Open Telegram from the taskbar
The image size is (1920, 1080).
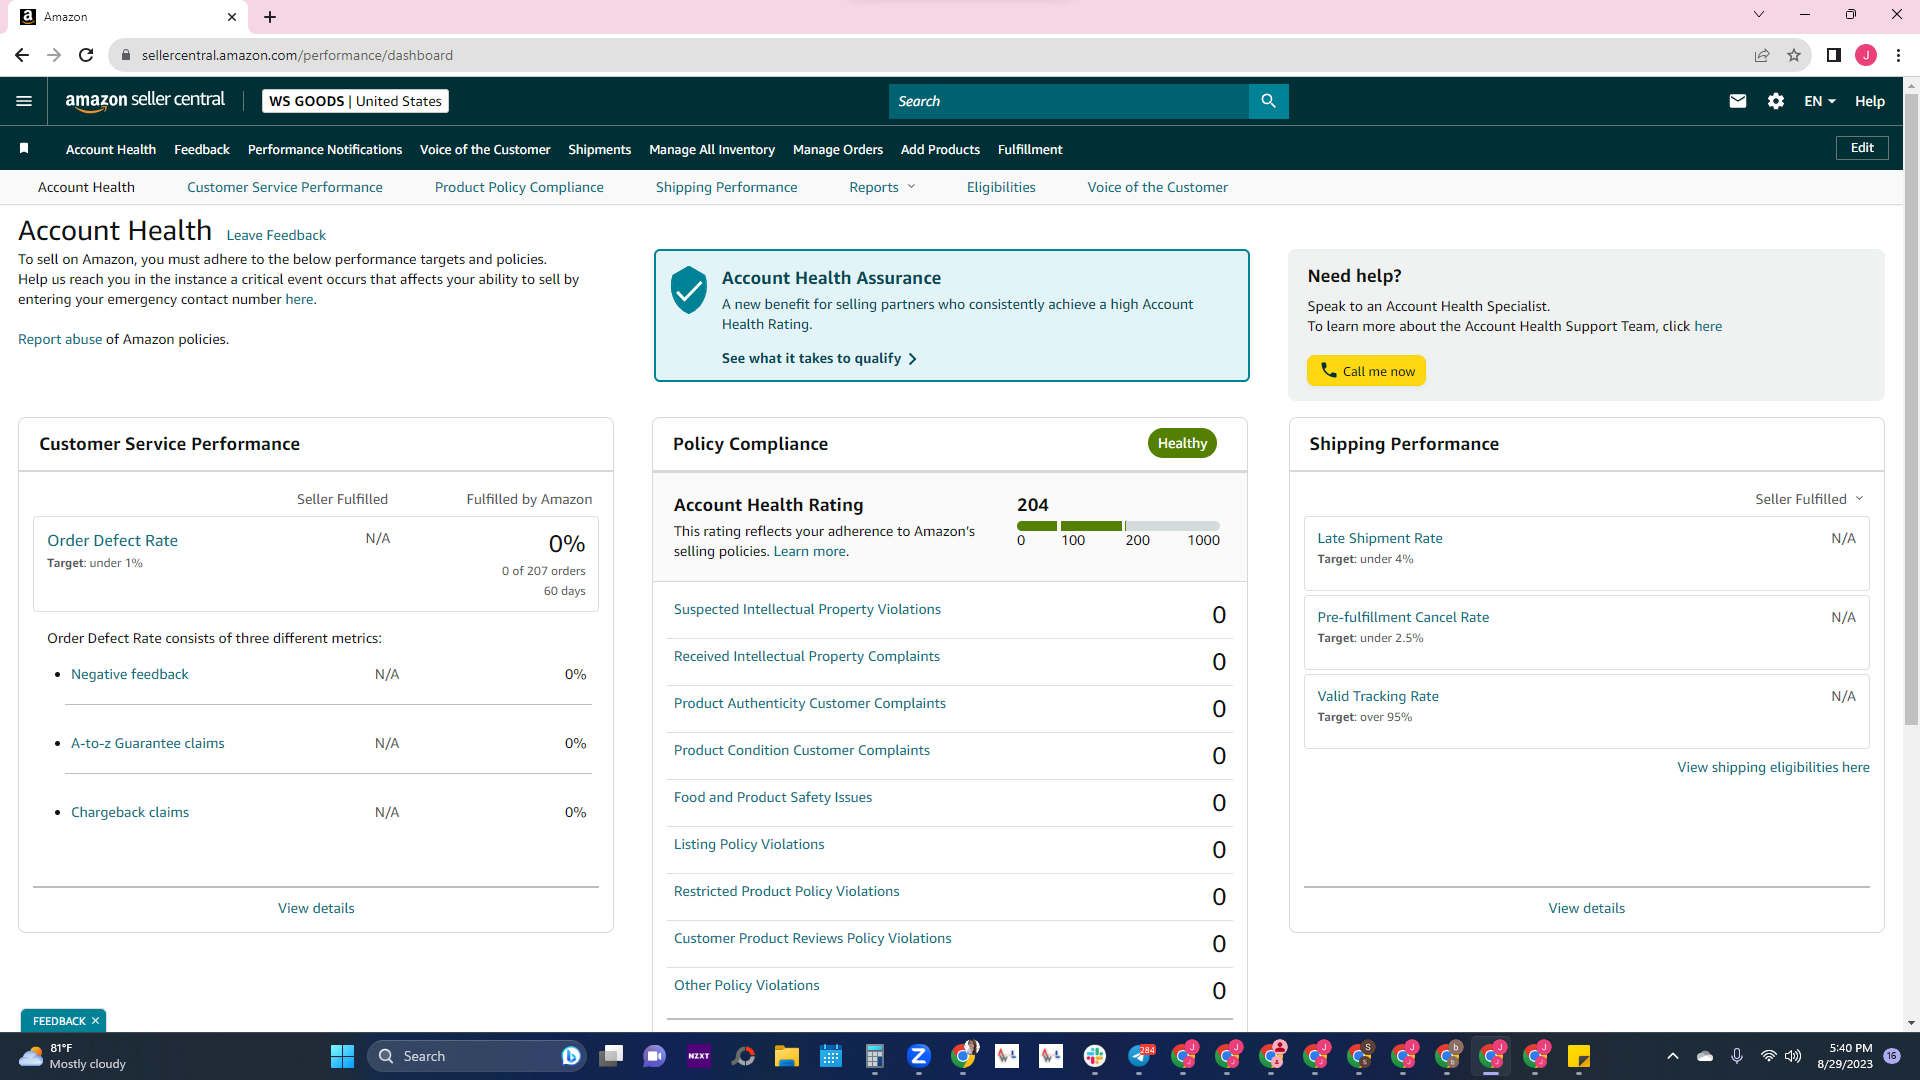[x=1140, y=1056]
